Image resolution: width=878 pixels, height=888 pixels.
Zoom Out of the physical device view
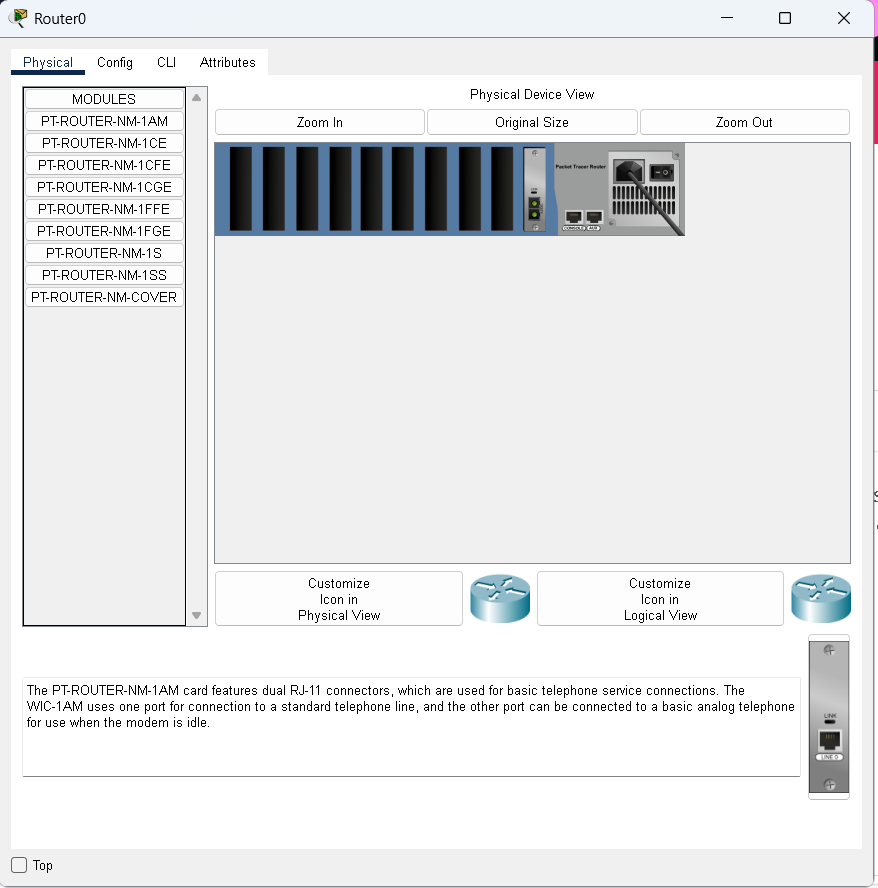point(744,122)
